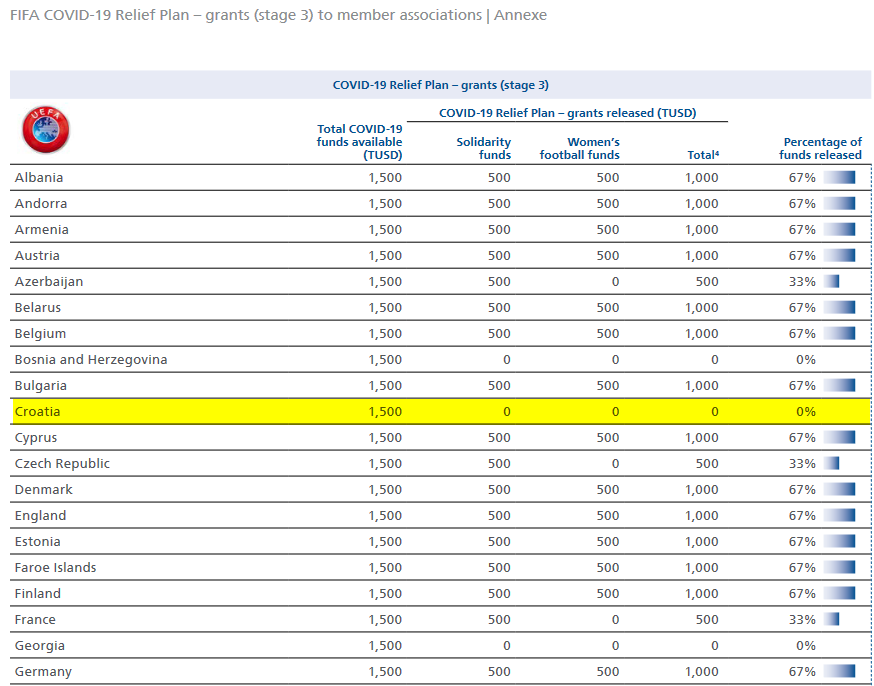The width and height of the screenshot is (874, 686).
Task: Select the Bulgaria country name
Action: click(41, 386)
